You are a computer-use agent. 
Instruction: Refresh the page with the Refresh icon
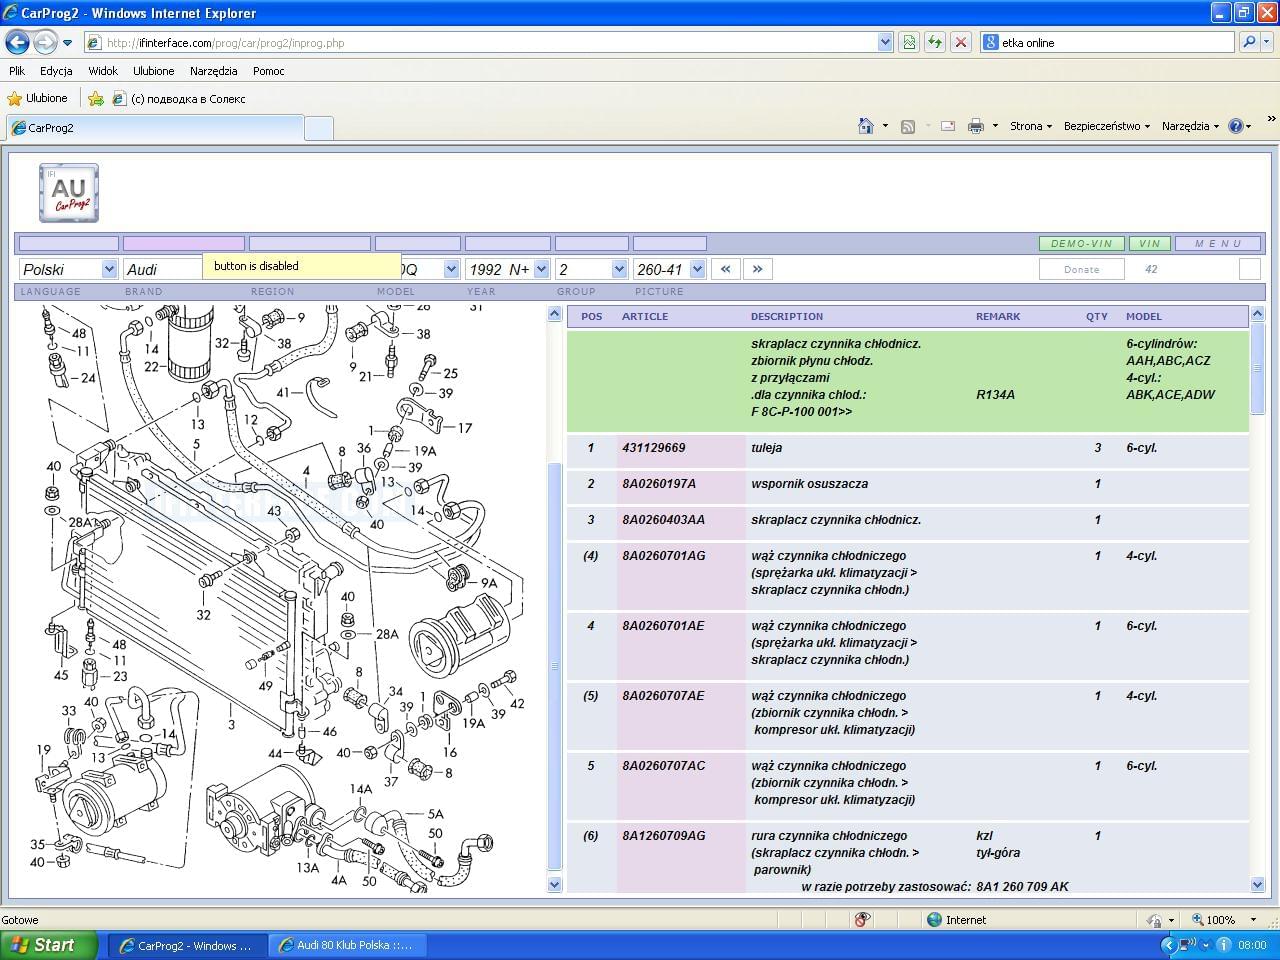coord(935,43)
